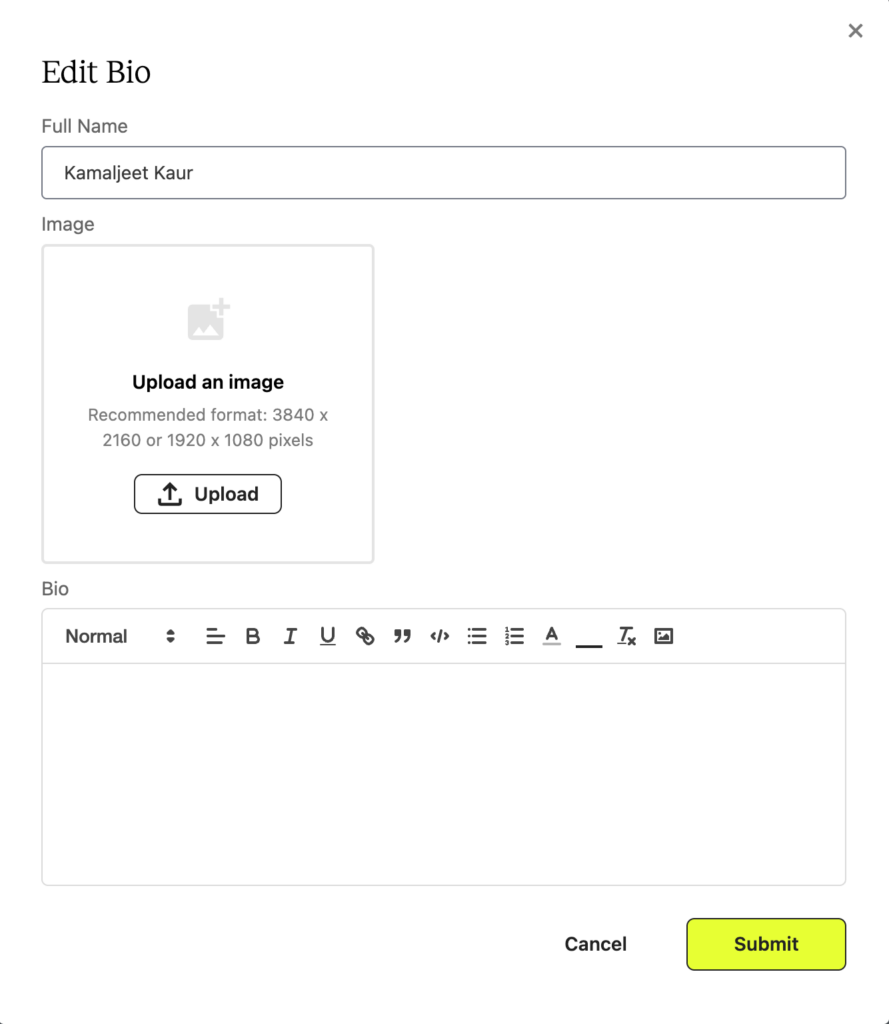Viewport: 889px width, 1024px height.
Task: Cancel editing the bio
Action: click(x=595, y=944)
